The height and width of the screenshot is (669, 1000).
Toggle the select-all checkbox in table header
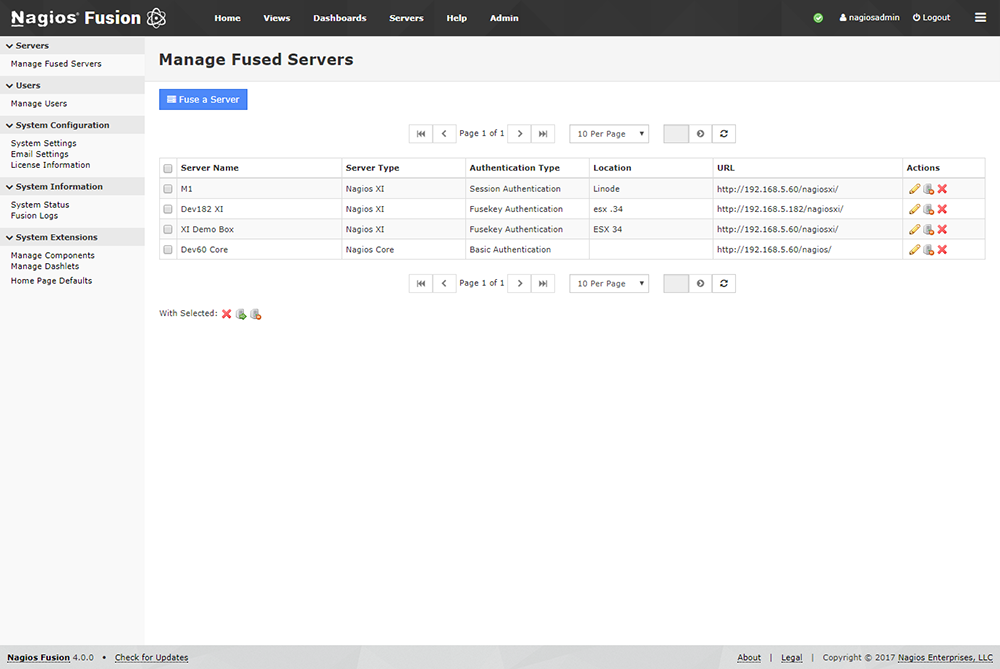click(168, 168)
